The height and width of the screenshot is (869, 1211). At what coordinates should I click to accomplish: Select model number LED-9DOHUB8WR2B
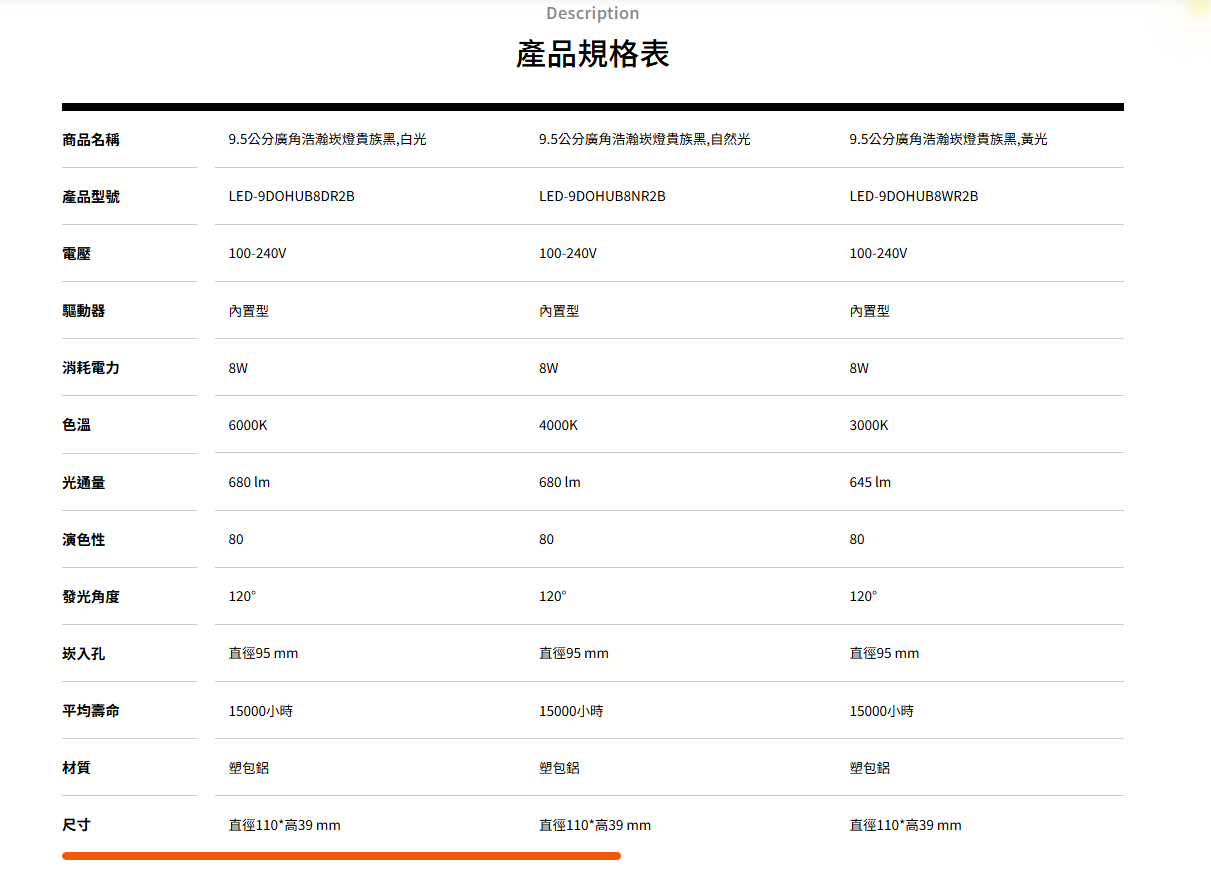pyautogui.click(x=913, y=196)
